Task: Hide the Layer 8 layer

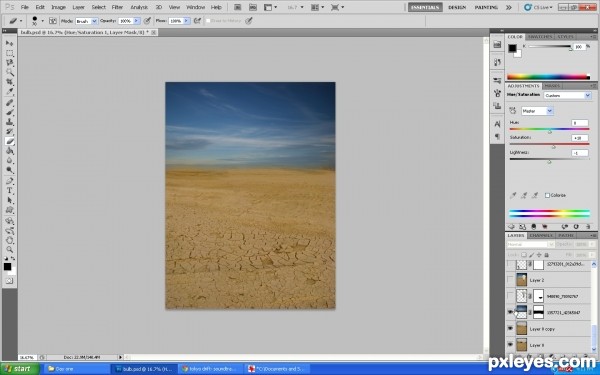Action: (x=510, y=344)
